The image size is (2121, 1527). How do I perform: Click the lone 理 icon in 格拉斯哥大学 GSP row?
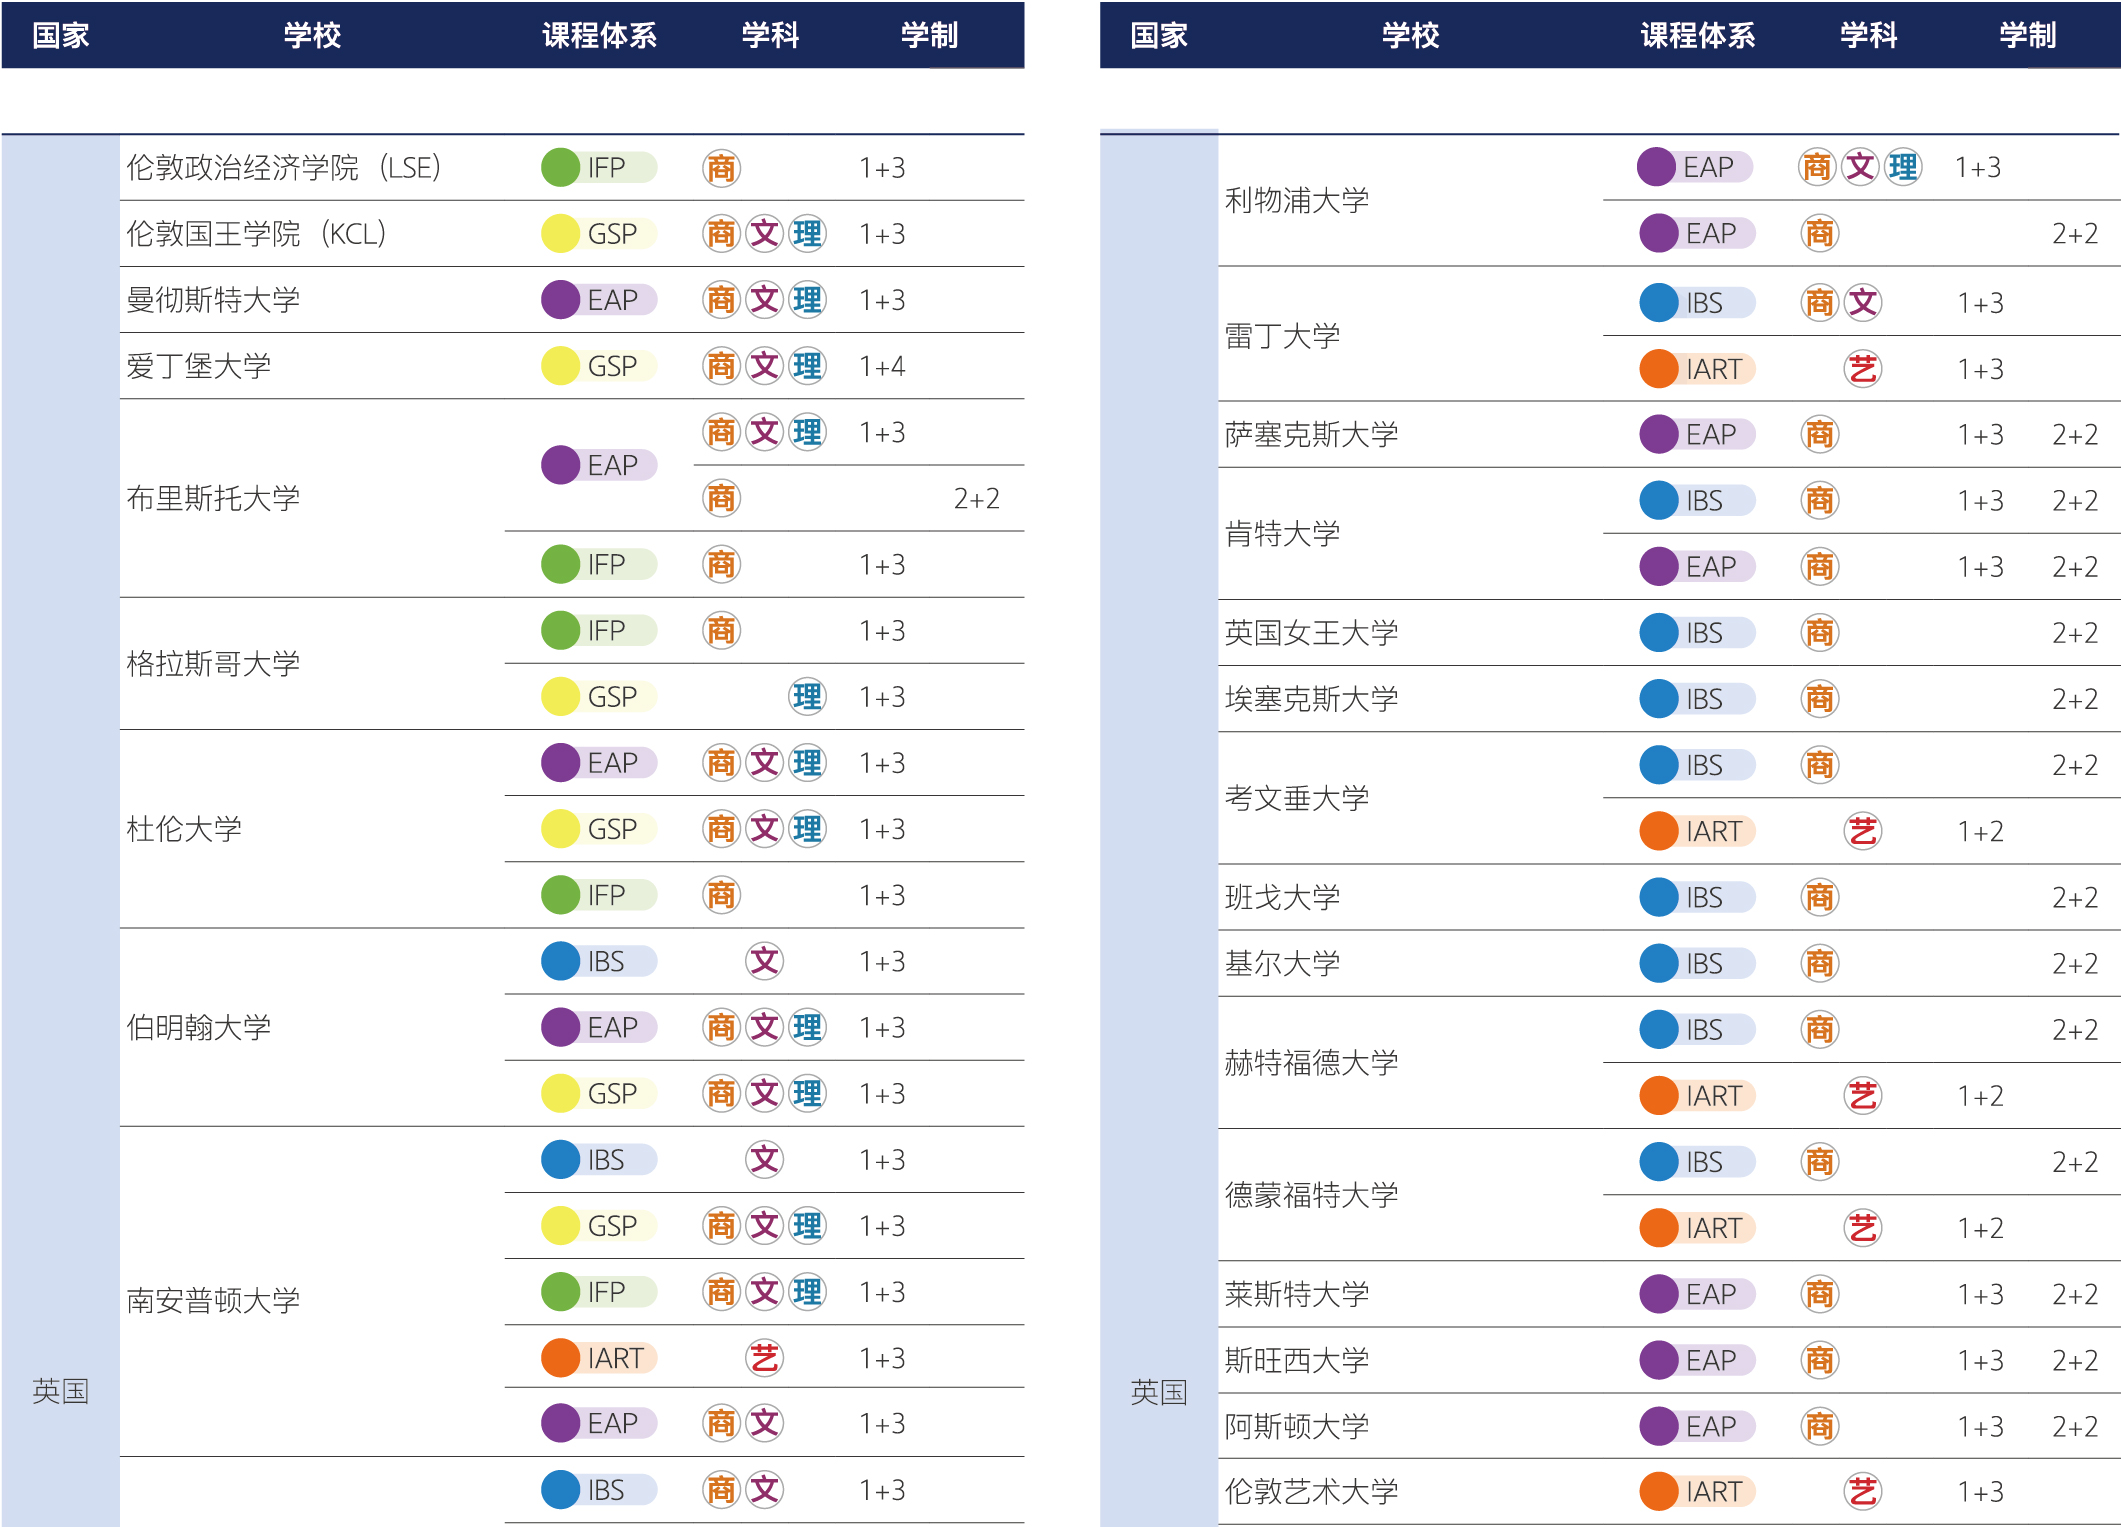point(808,697)
